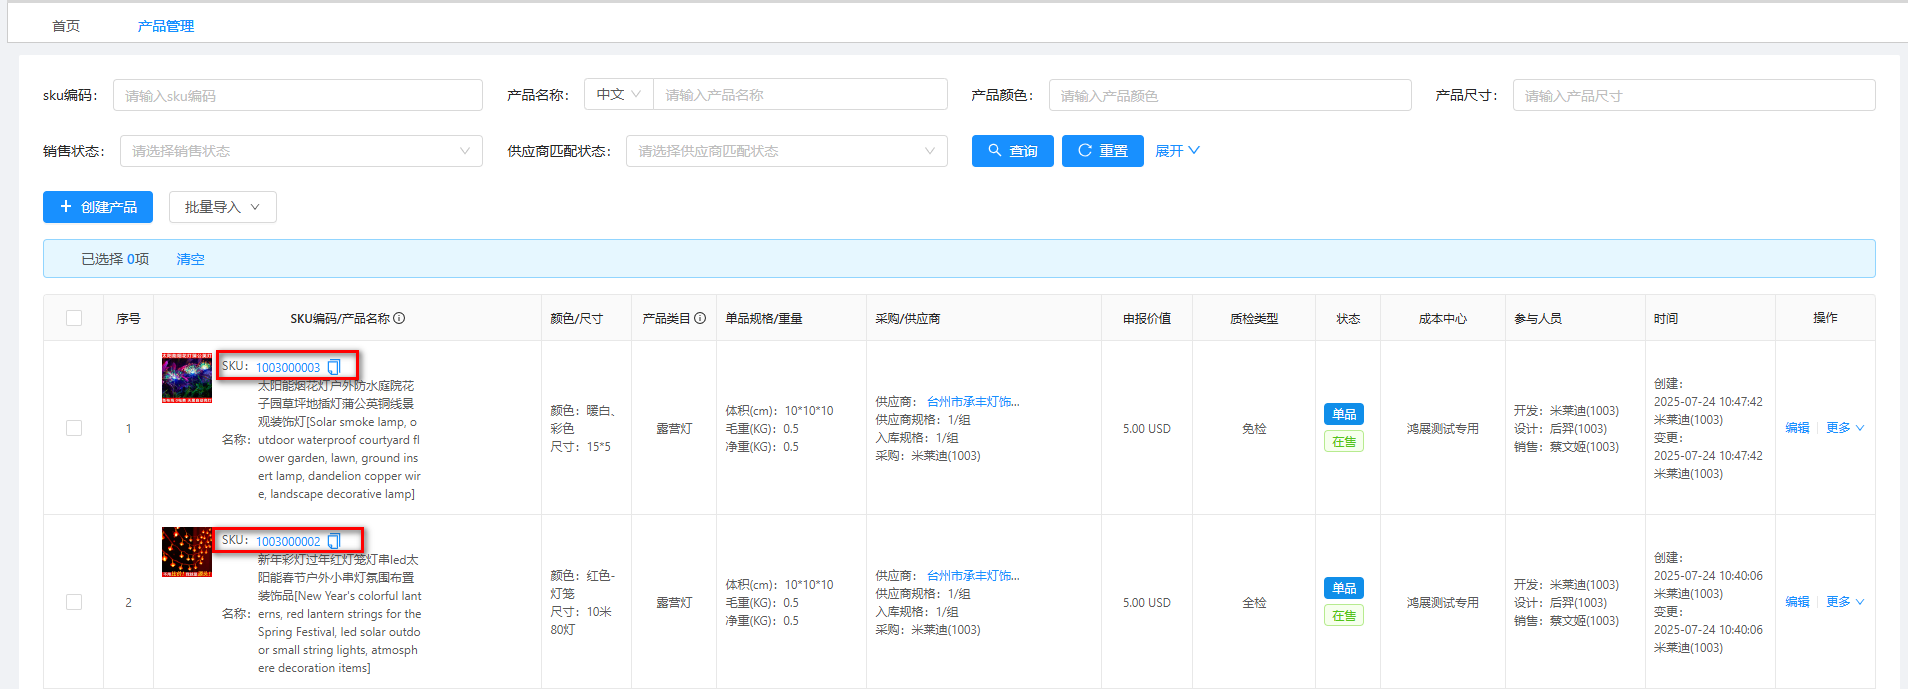
Task: Click 编辑 link for first product
Action: point(1797,428)
